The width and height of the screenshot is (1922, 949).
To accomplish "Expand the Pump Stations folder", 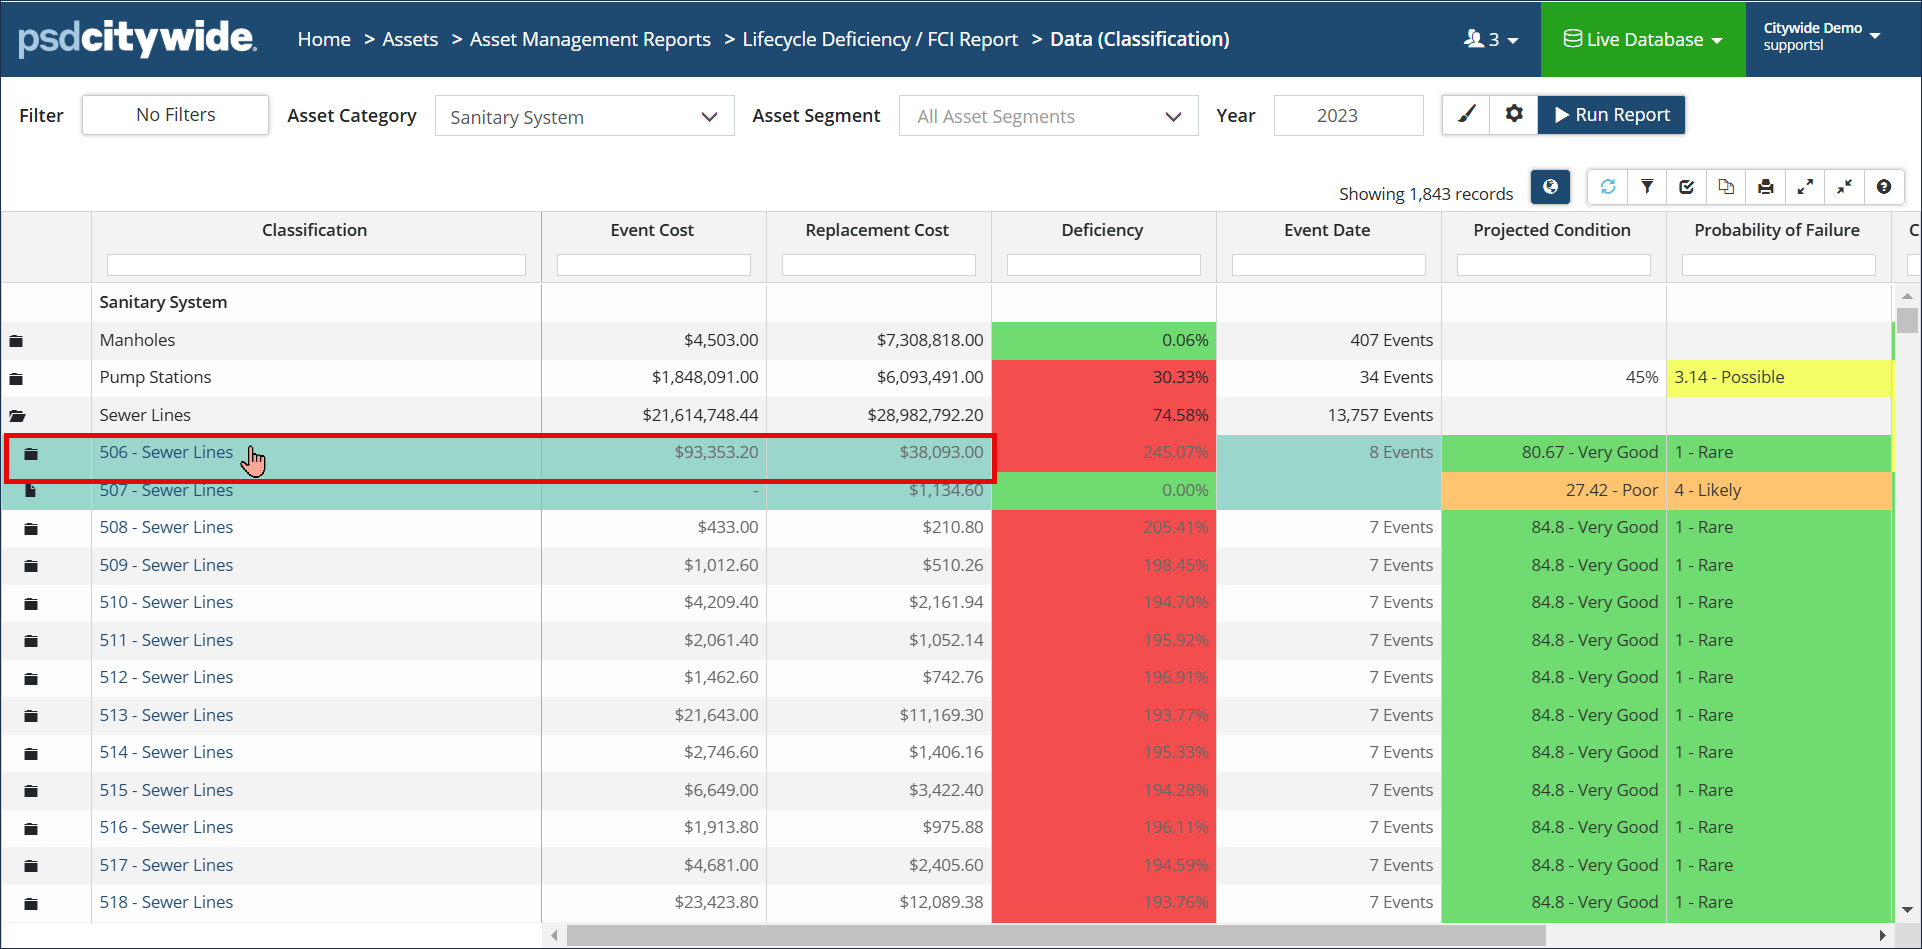I will point(16,379).
